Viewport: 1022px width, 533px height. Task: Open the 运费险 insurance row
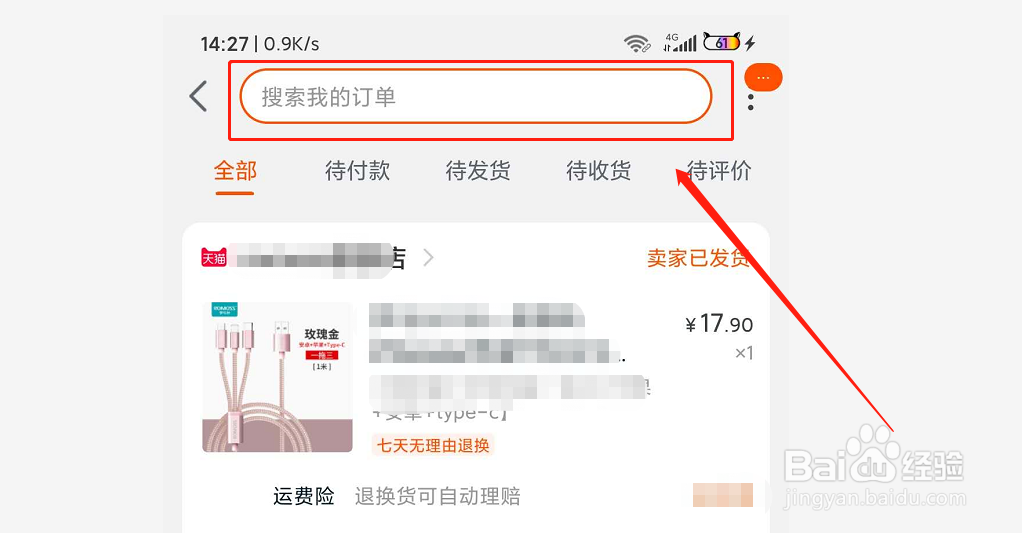coord(476,497)
